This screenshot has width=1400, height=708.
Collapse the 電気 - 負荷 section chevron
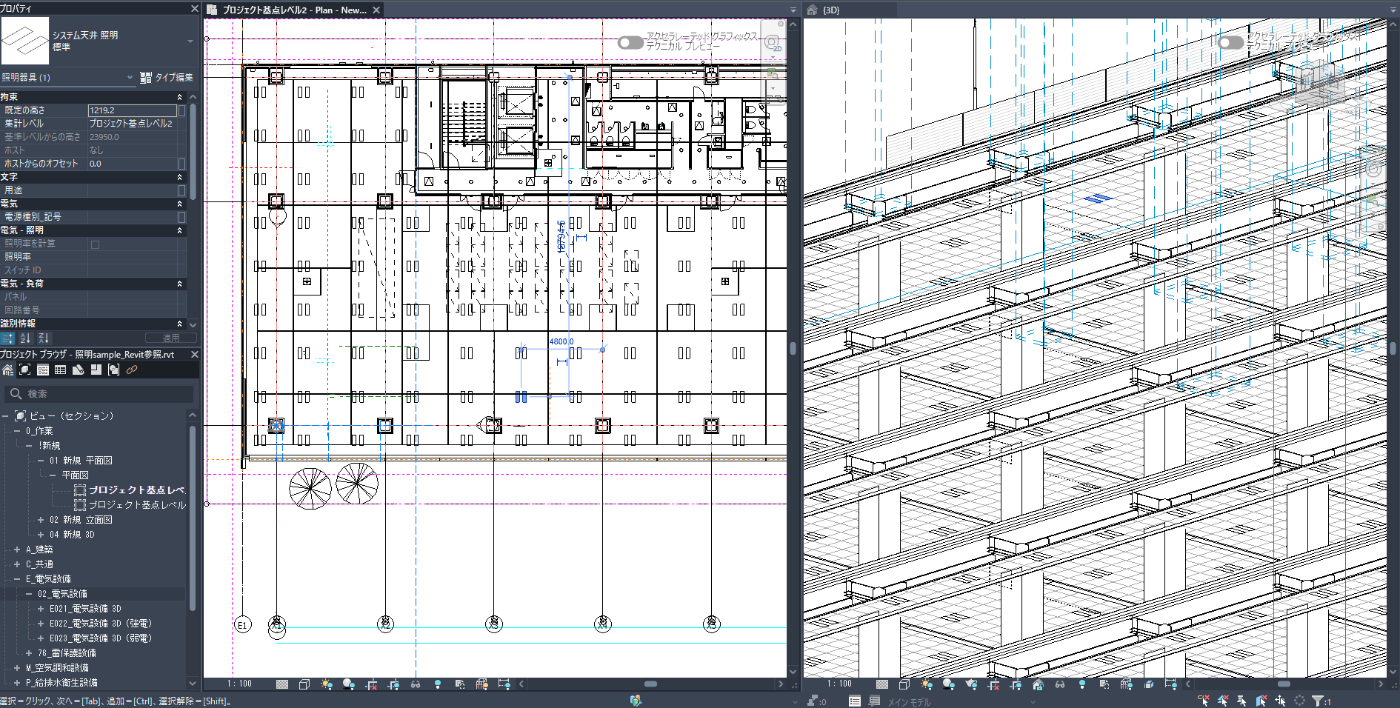[x=180, y=283]
